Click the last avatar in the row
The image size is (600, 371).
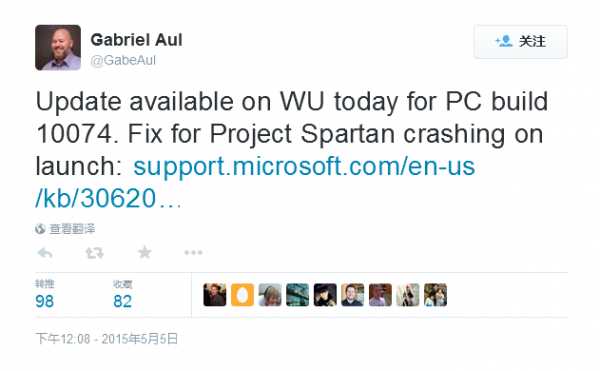(x=435, y=295)
